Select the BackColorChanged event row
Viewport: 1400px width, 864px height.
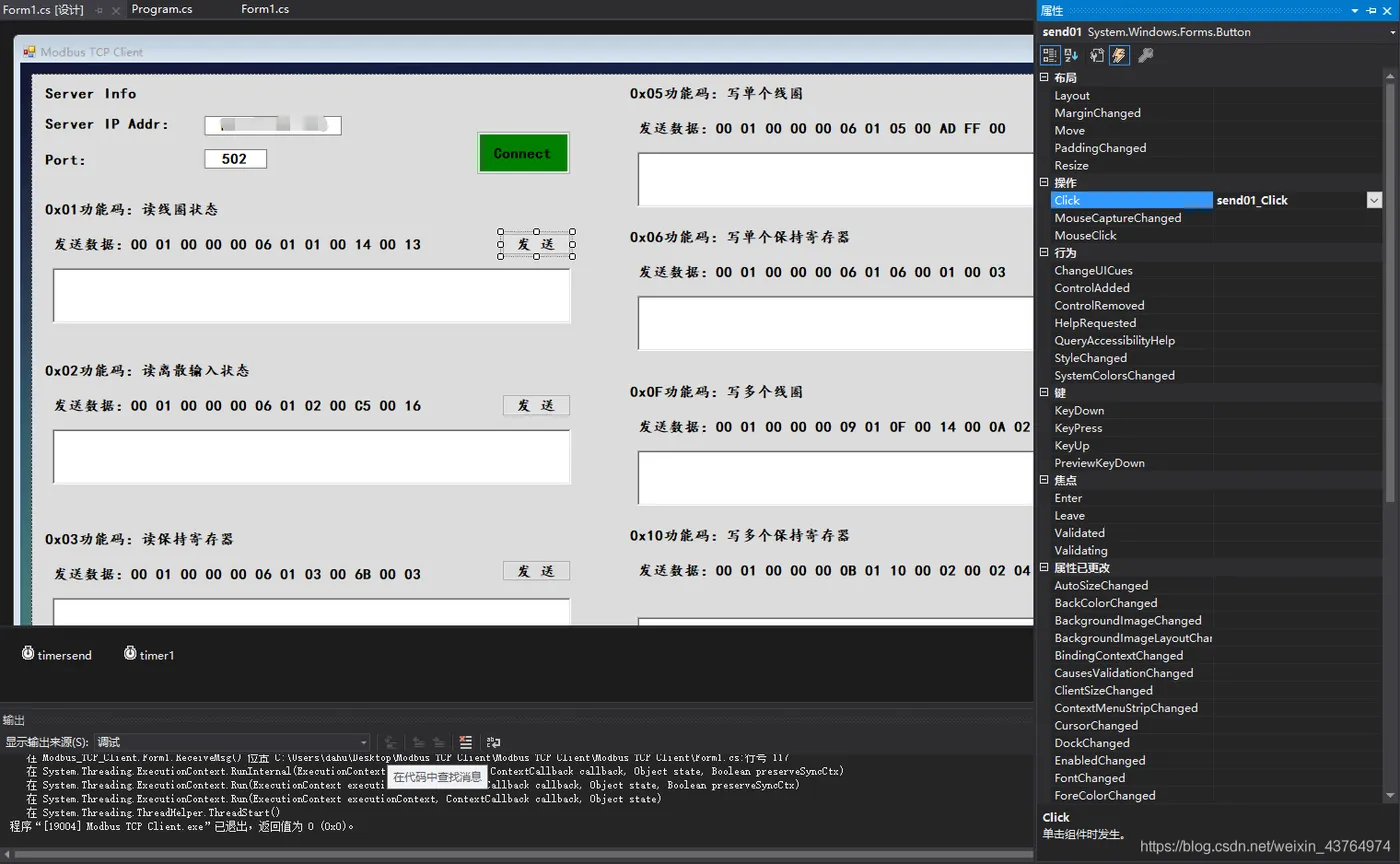click(1216, 603)
